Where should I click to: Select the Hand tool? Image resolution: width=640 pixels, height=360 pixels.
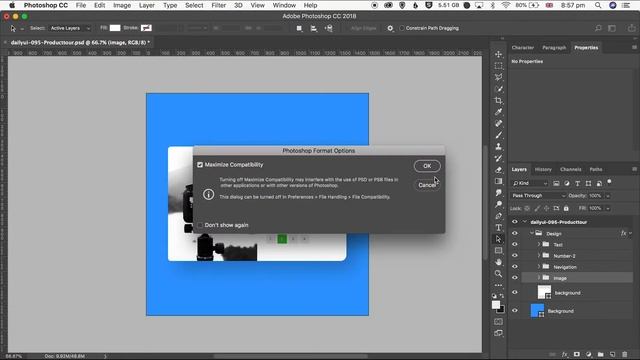(498, 262)
